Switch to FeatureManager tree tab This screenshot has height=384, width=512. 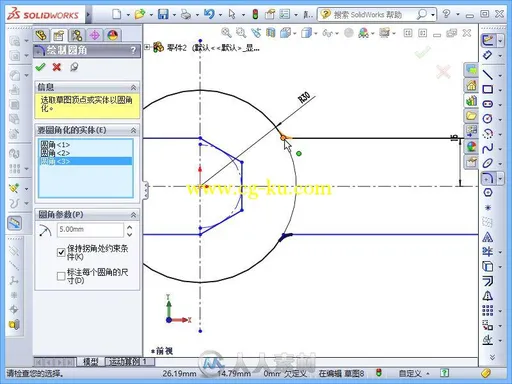[41, 35]
